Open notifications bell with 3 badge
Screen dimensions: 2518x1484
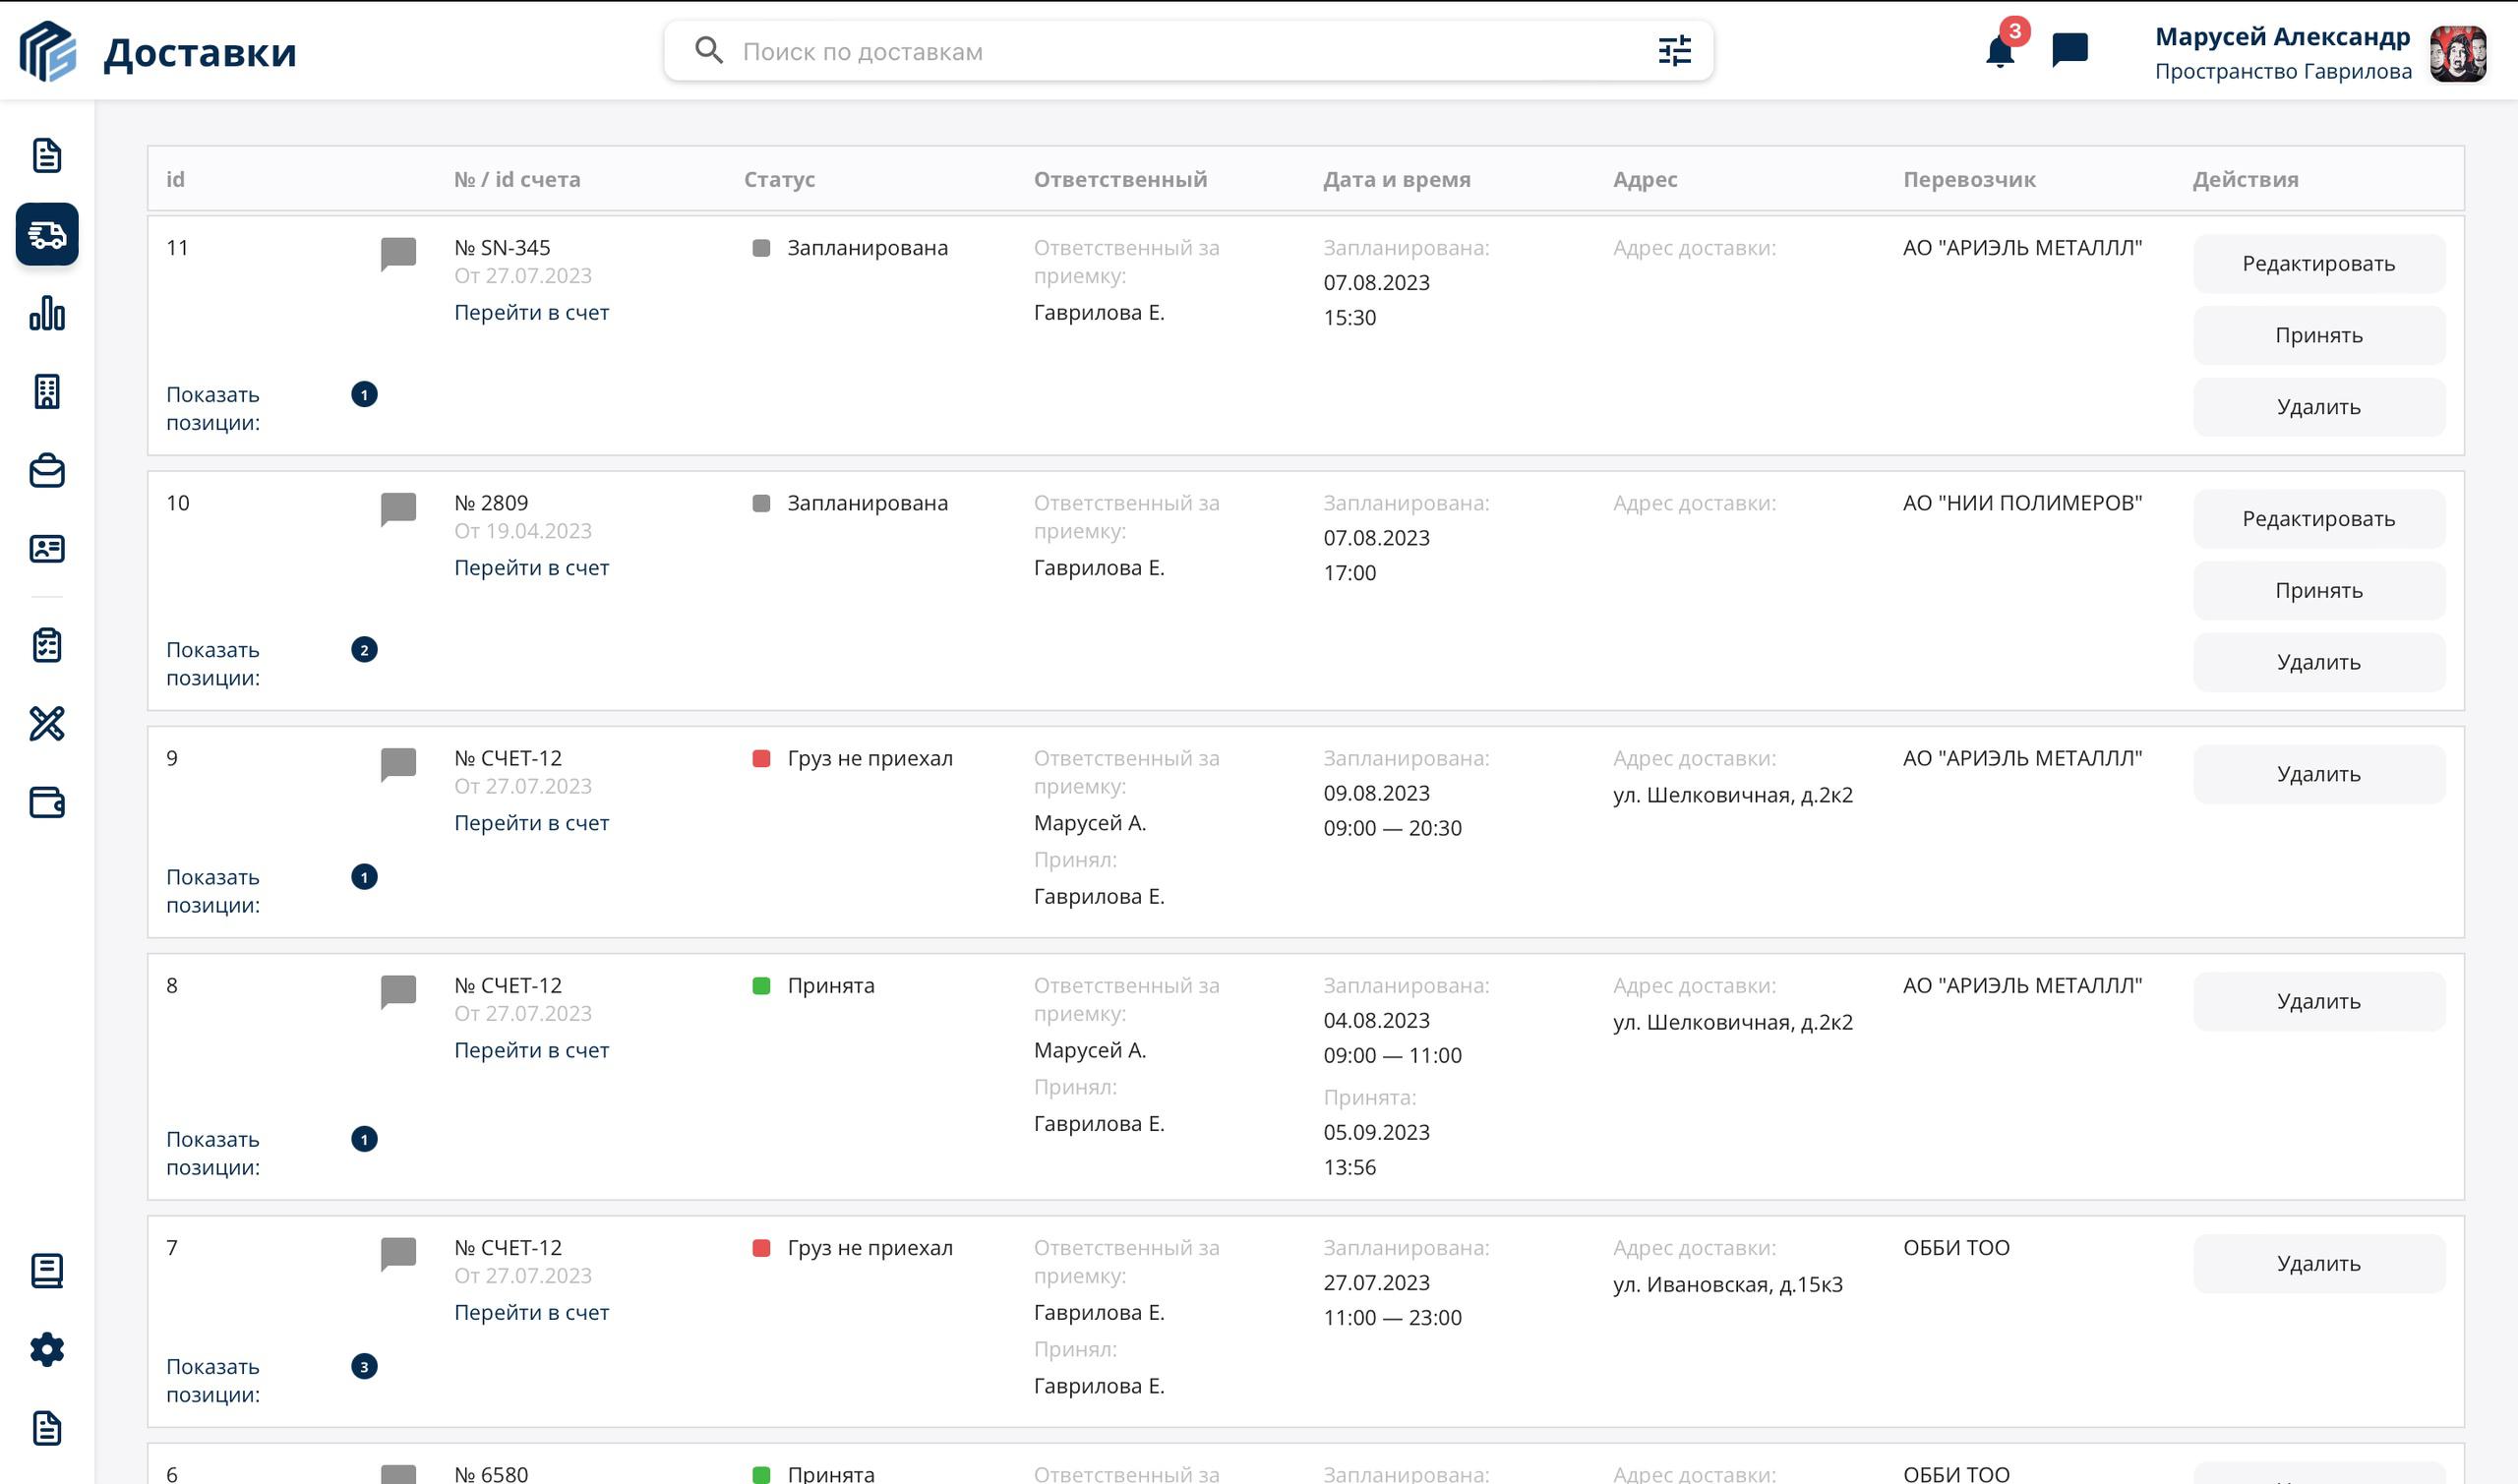pyautogui.click(x=2001, y=50)
